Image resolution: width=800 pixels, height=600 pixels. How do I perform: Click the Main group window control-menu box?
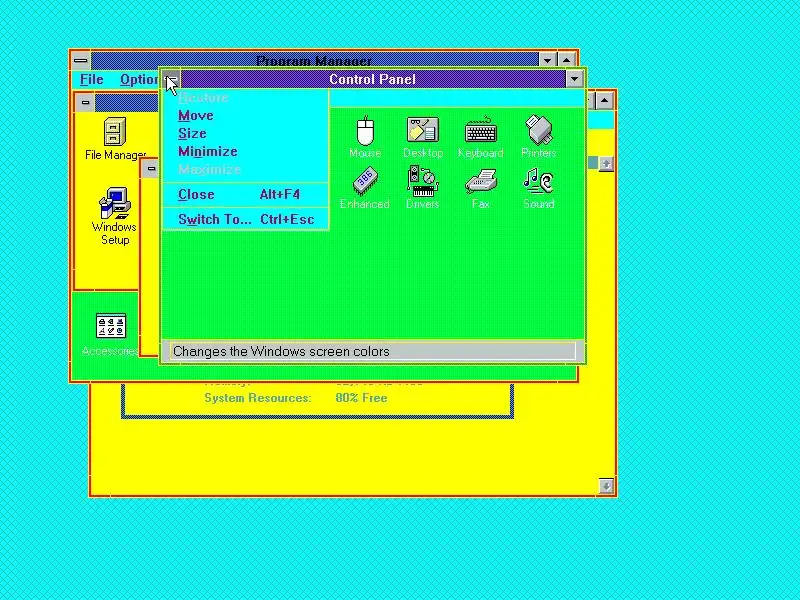[85, 103]
